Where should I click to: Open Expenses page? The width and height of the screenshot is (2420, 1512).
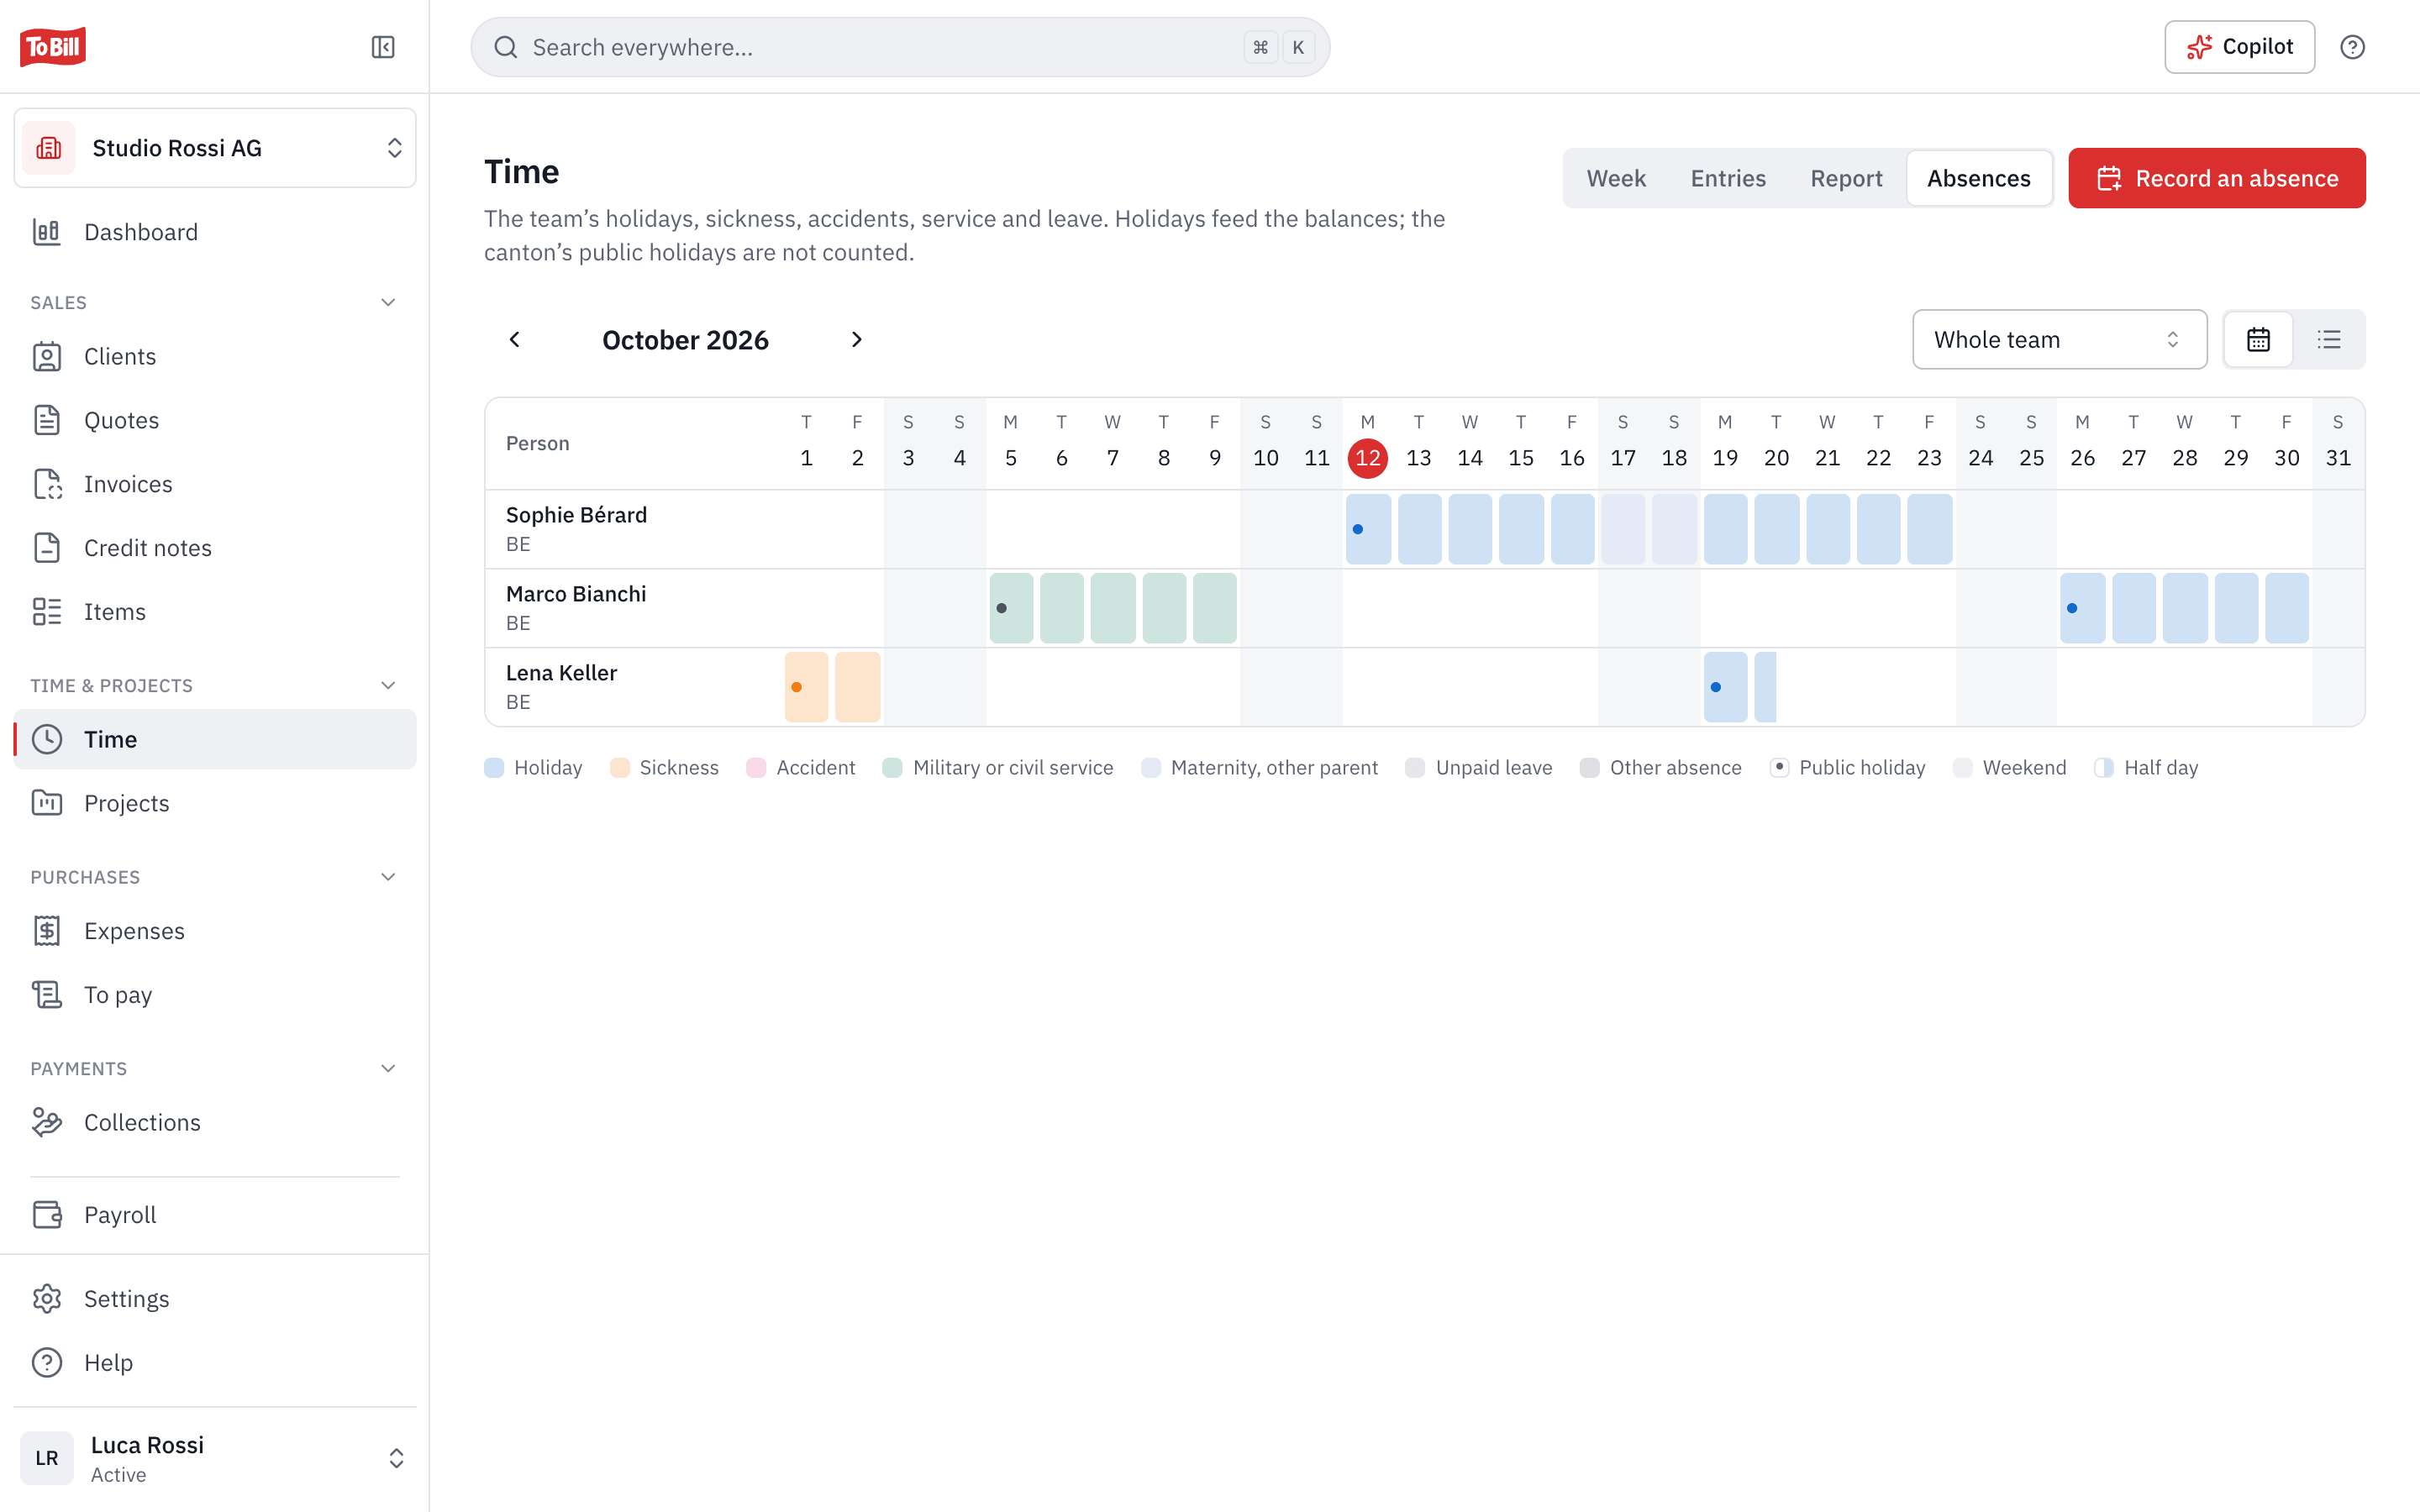pos(215,931)
